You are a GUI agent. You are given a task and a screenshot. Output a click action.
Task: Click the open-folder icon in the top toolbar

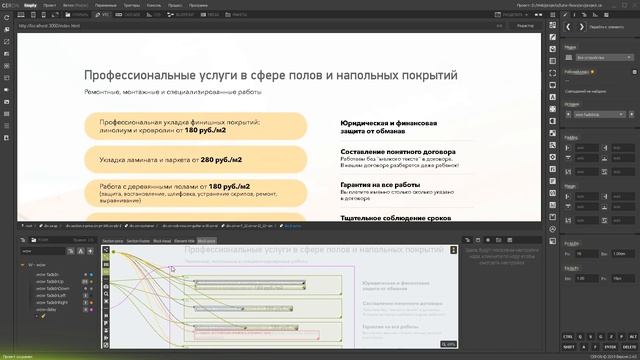(x=68, y=15)
